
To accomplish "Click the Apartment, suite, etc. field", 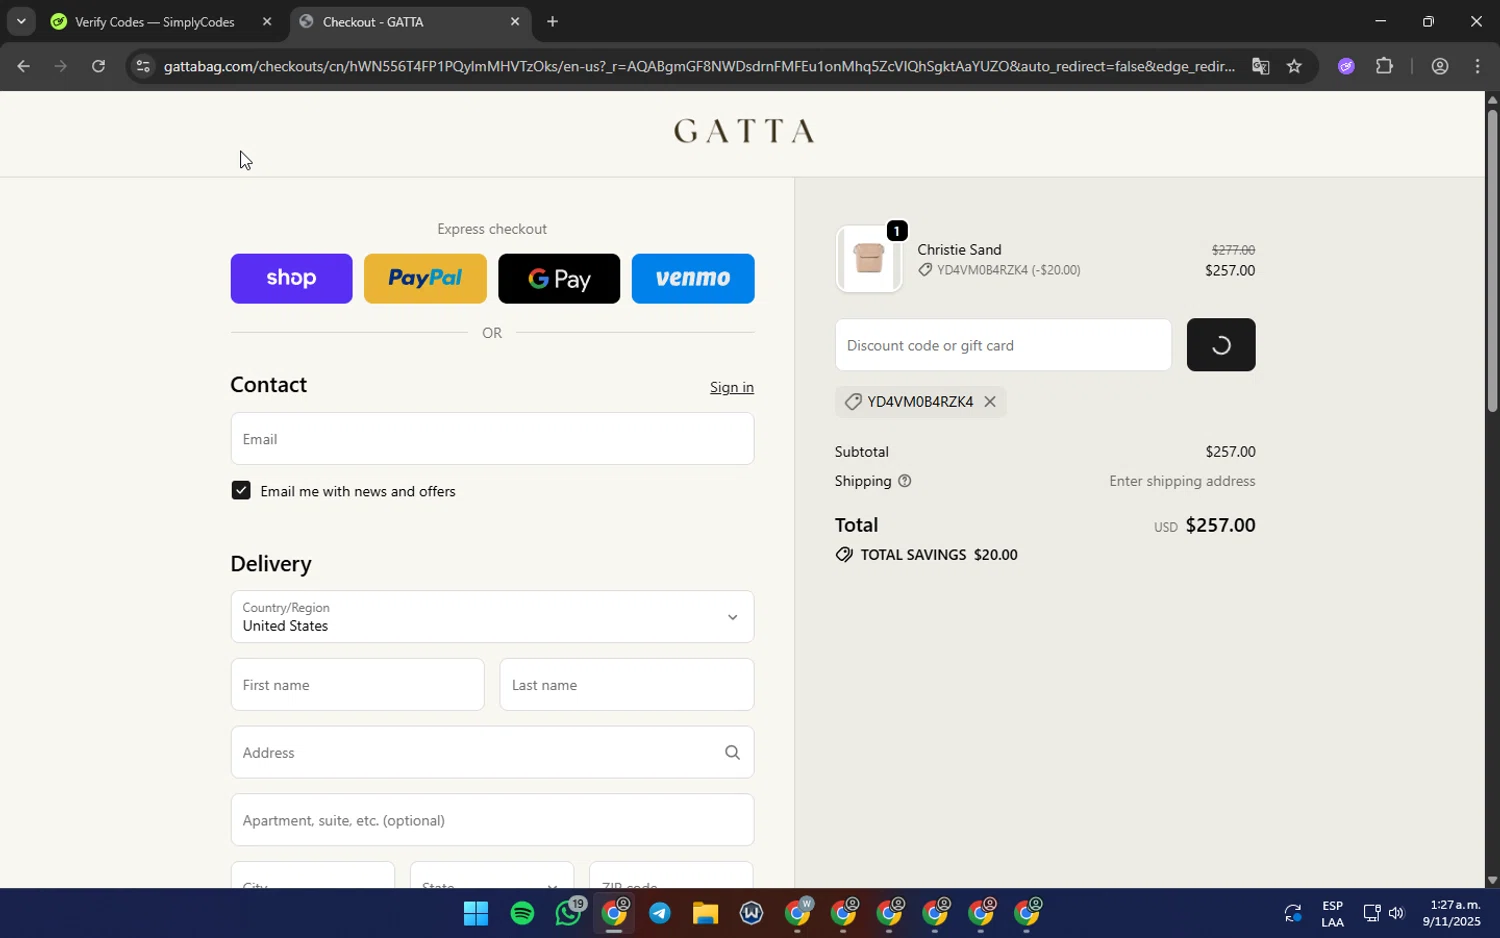I will pyautogui.click(x=492, y=820).
